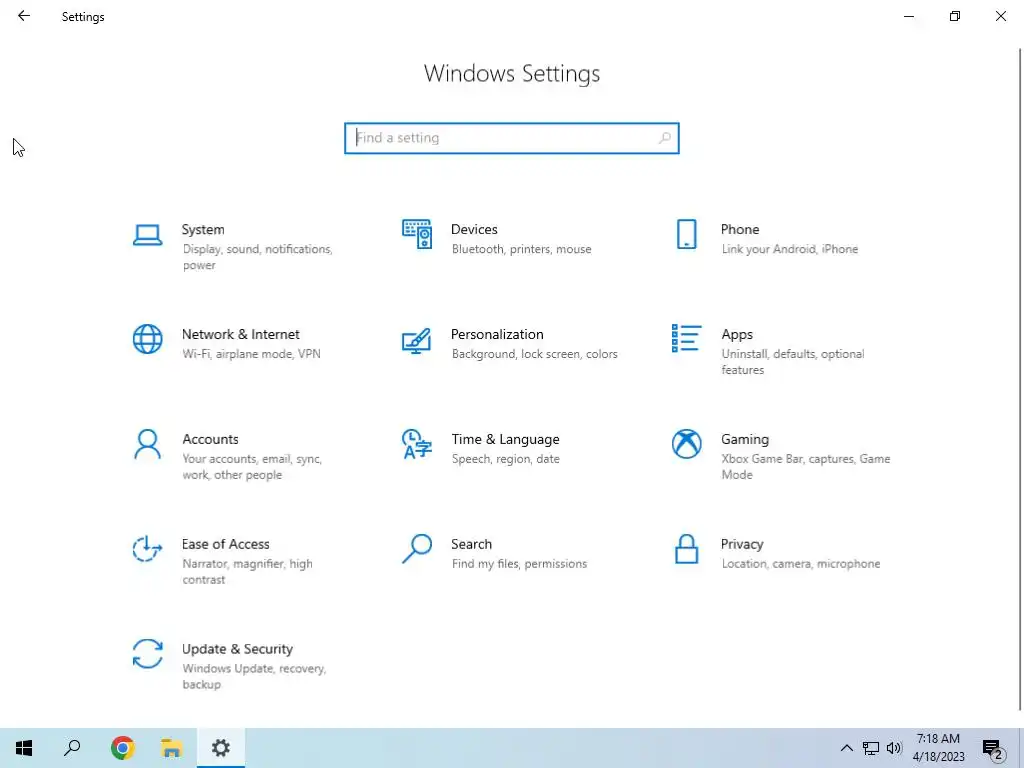Image resolution: width=1024 pixels, height=768 pixels.
Task: Open the taskbar clock and date
Action: click(938, 748)
